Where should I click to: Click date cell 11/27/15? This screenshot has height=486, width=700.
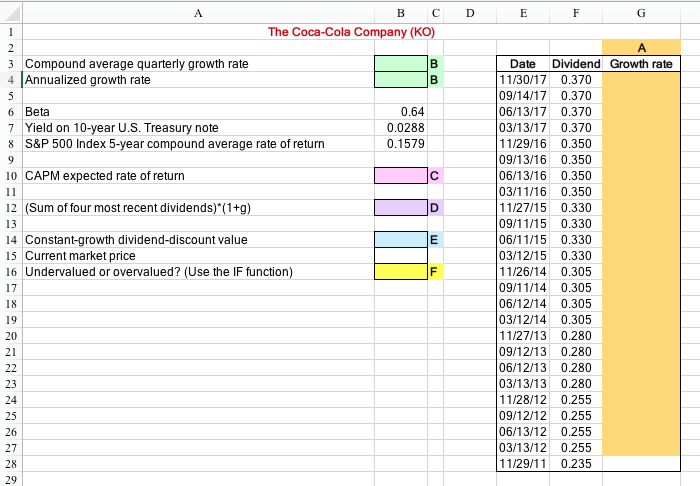point(523,208)
